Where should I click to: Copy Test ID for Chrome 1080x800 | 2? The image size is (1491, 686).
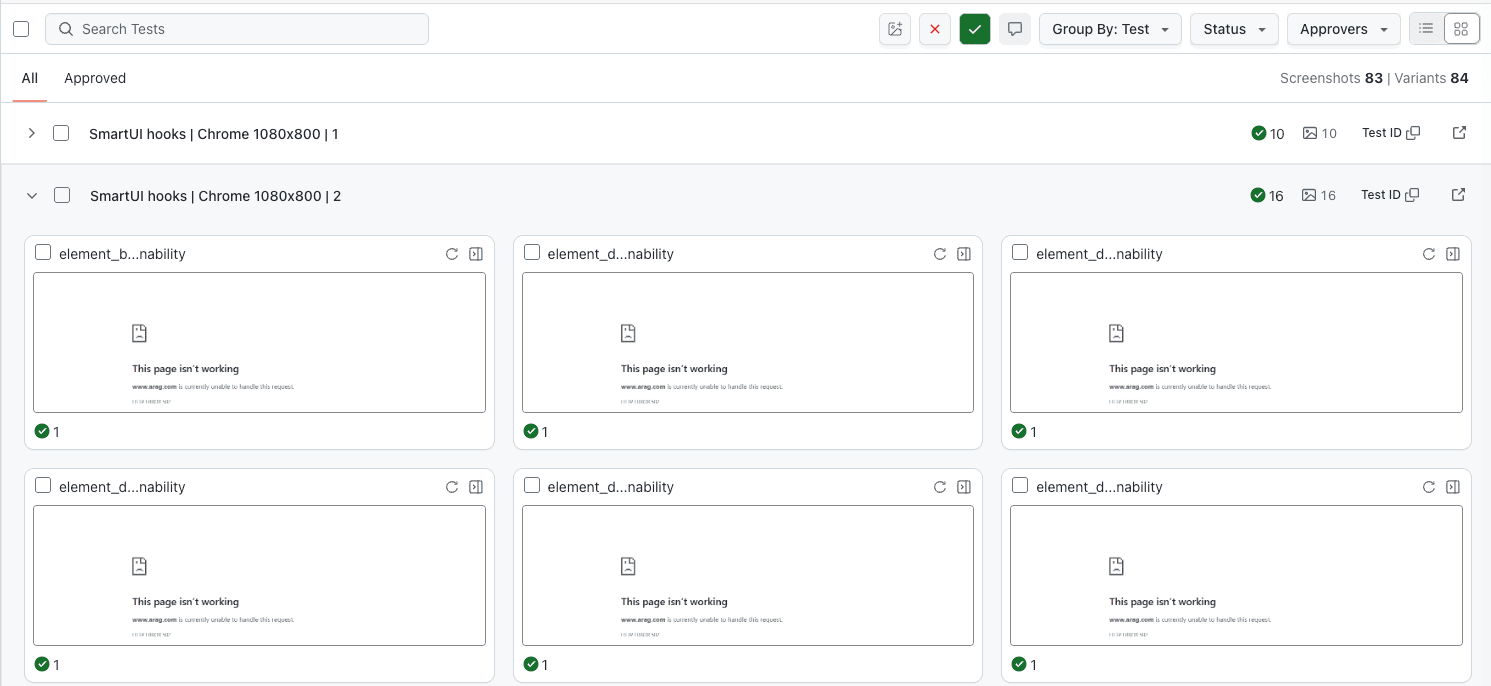tap(1412, 195)
